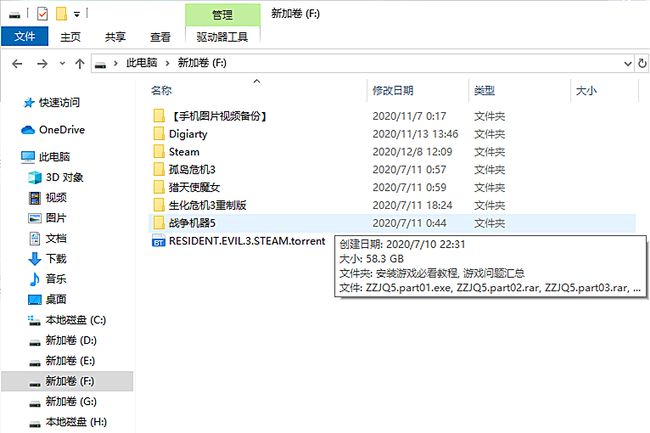Sort by the 名称 column header
The image size is (650, 433).
[x=161, y=90]
